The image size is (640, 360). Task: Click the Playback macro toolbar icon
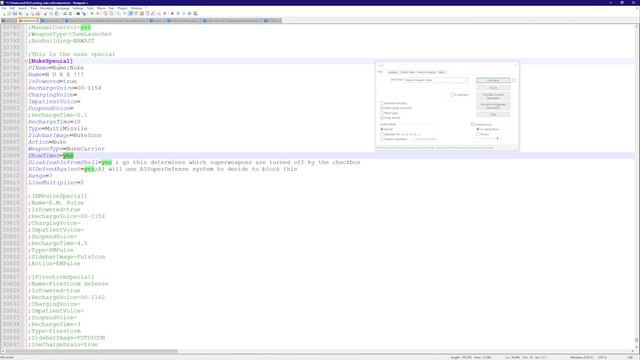(184, 13)
